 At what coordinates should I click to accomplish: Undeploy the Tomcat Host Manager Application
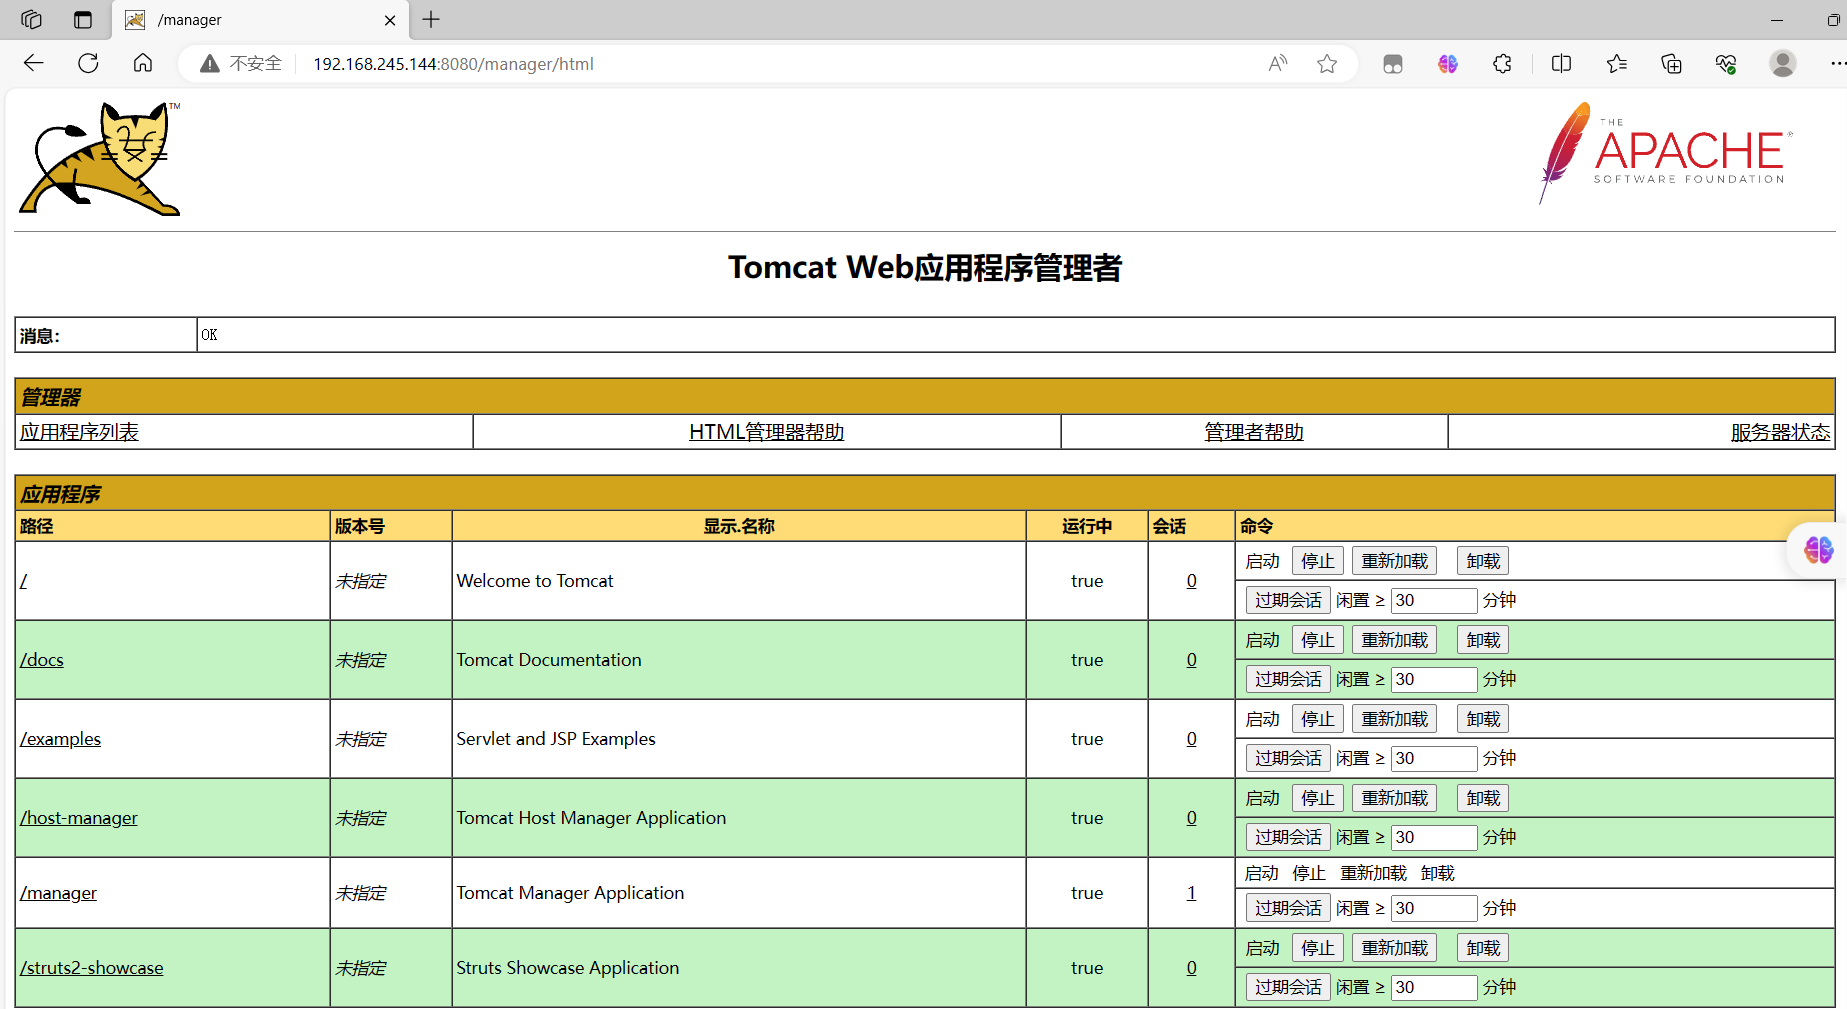[x=1483, y=798]
